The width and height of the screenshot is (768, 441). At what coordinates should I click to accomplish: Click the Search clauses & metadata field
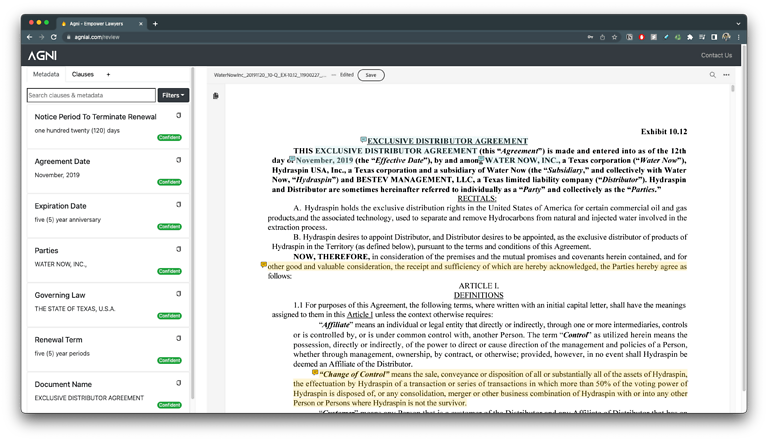91,96
